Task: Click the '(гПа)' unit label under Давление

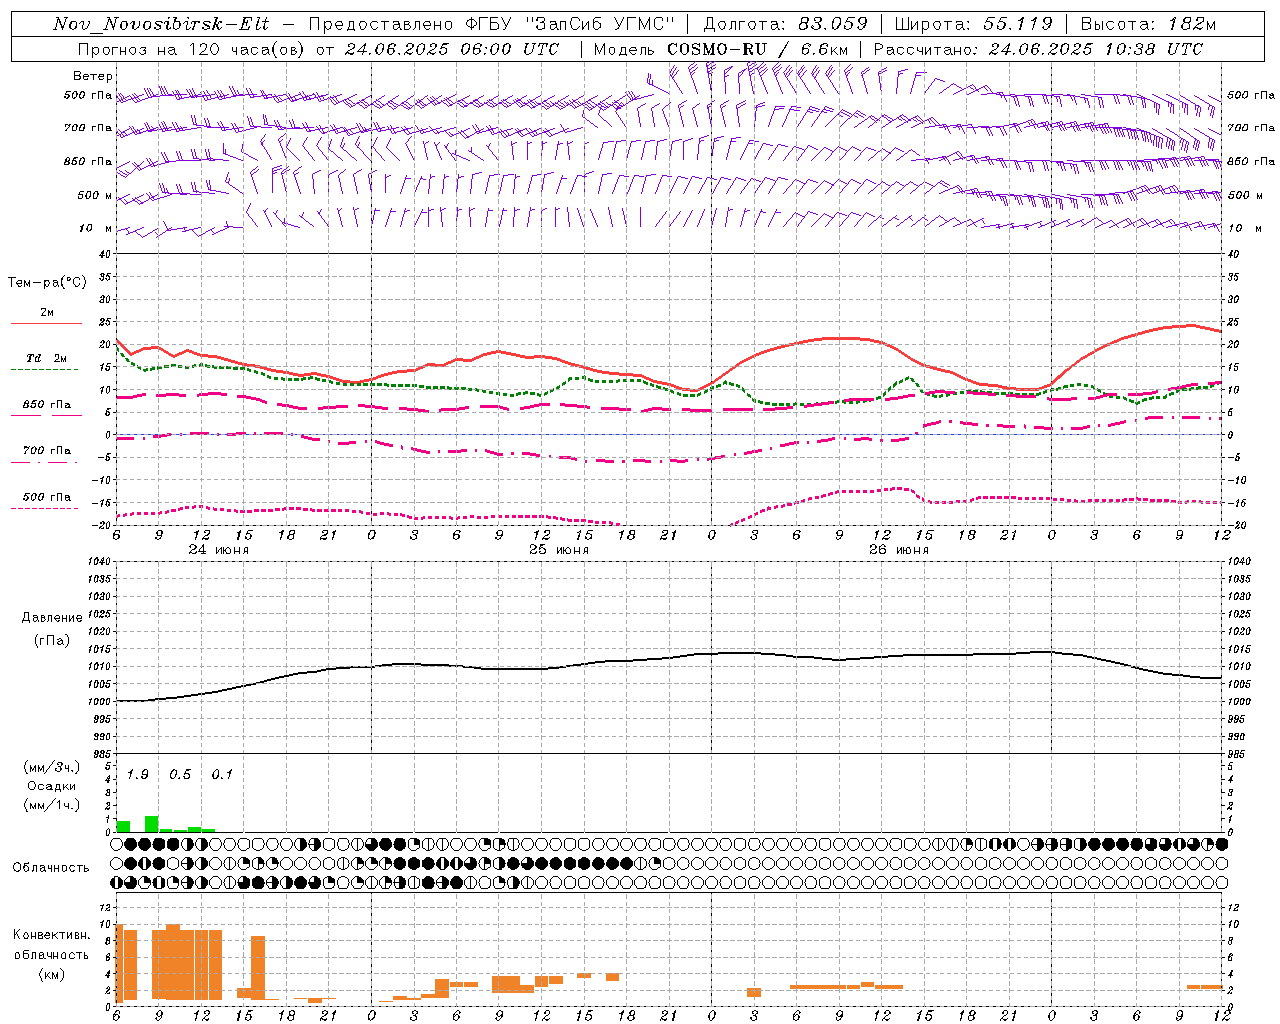Action: click(x=52, y=640)
